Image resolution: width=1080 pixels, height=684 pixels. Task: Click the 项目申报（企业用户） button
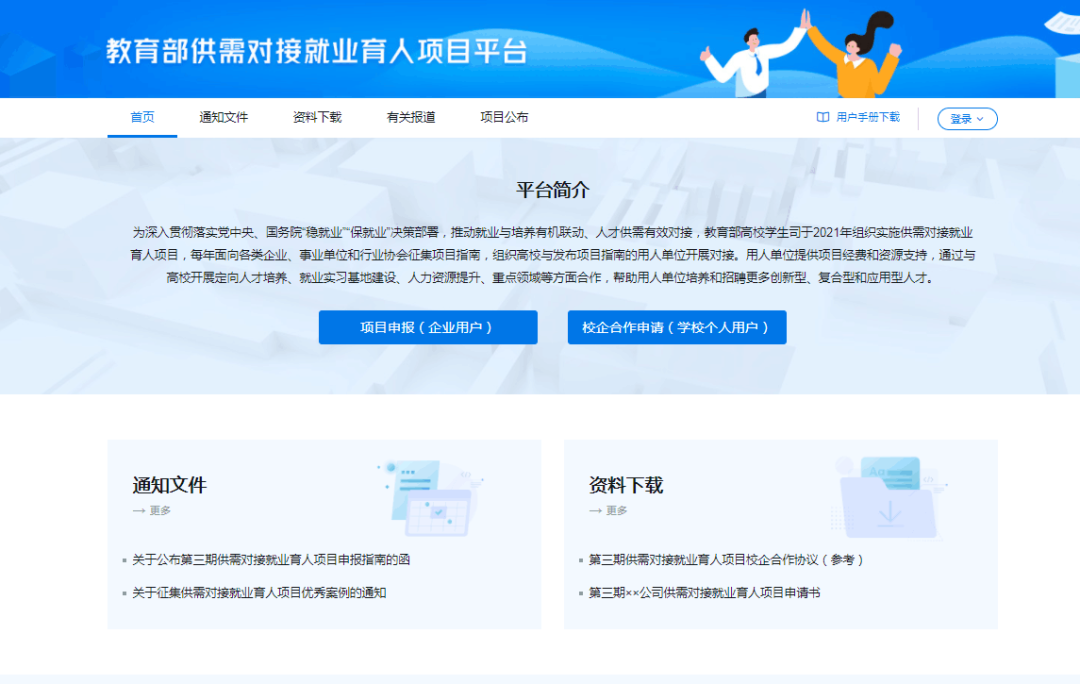(x=428, y=327)
